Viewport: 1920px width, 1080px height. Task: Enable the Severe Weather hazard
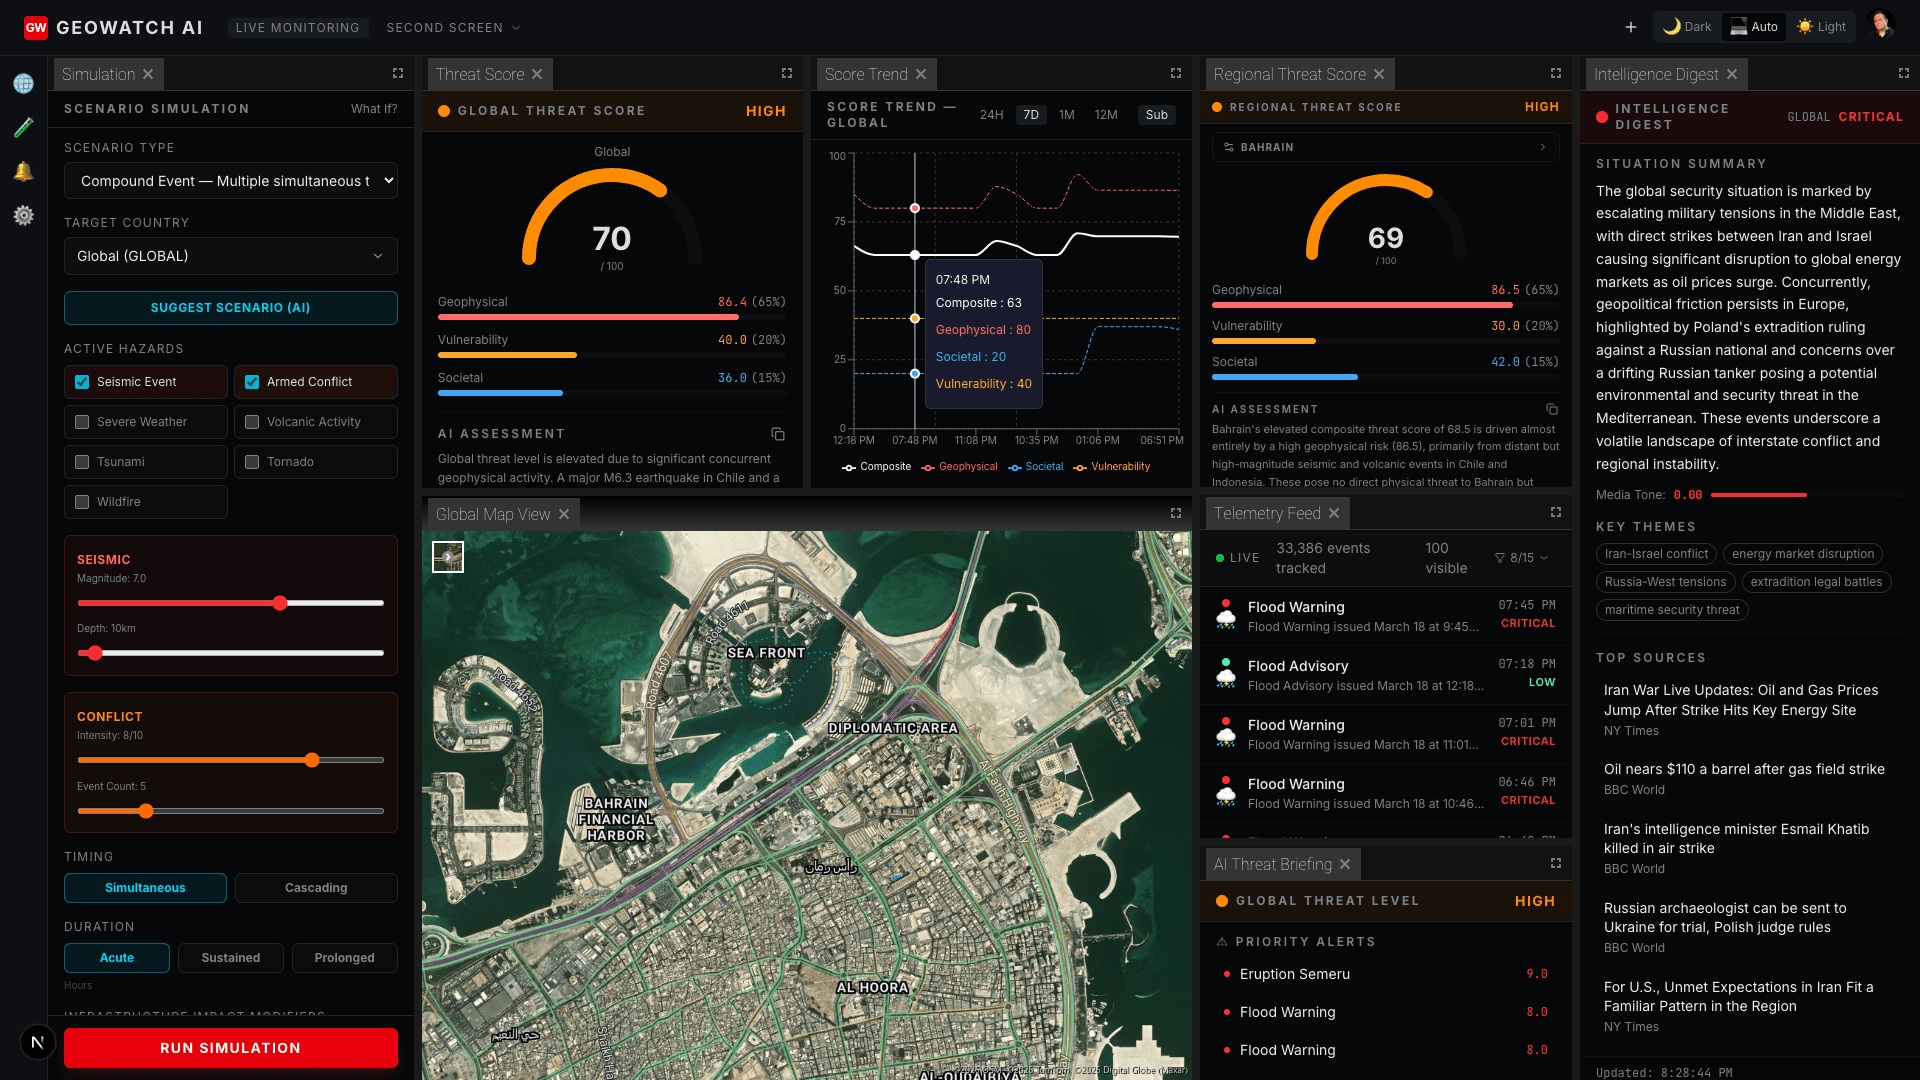point(82,422)
